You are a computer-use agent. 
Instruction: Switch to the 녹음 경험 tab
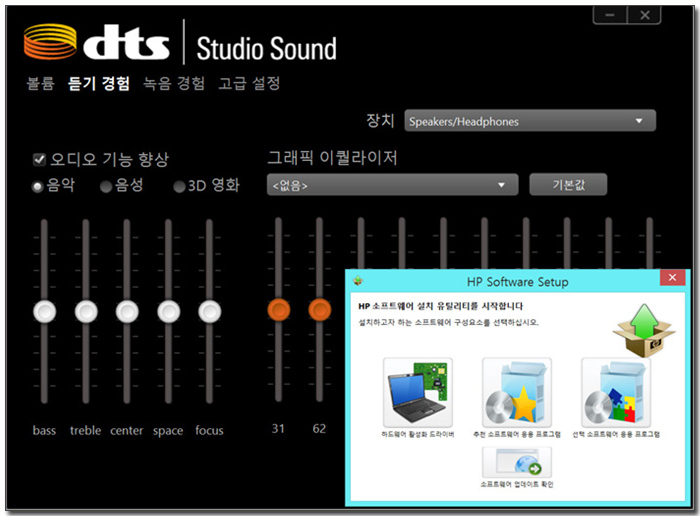[x=174, y=83]
